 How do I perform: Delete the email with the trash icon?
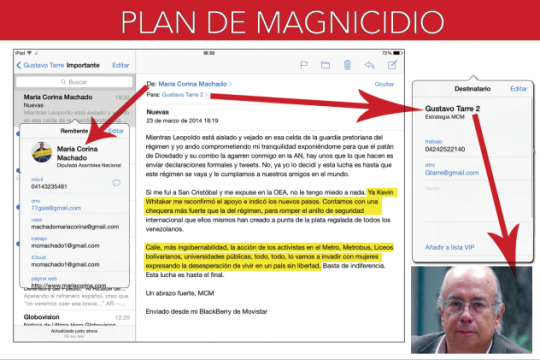point(347,65)
